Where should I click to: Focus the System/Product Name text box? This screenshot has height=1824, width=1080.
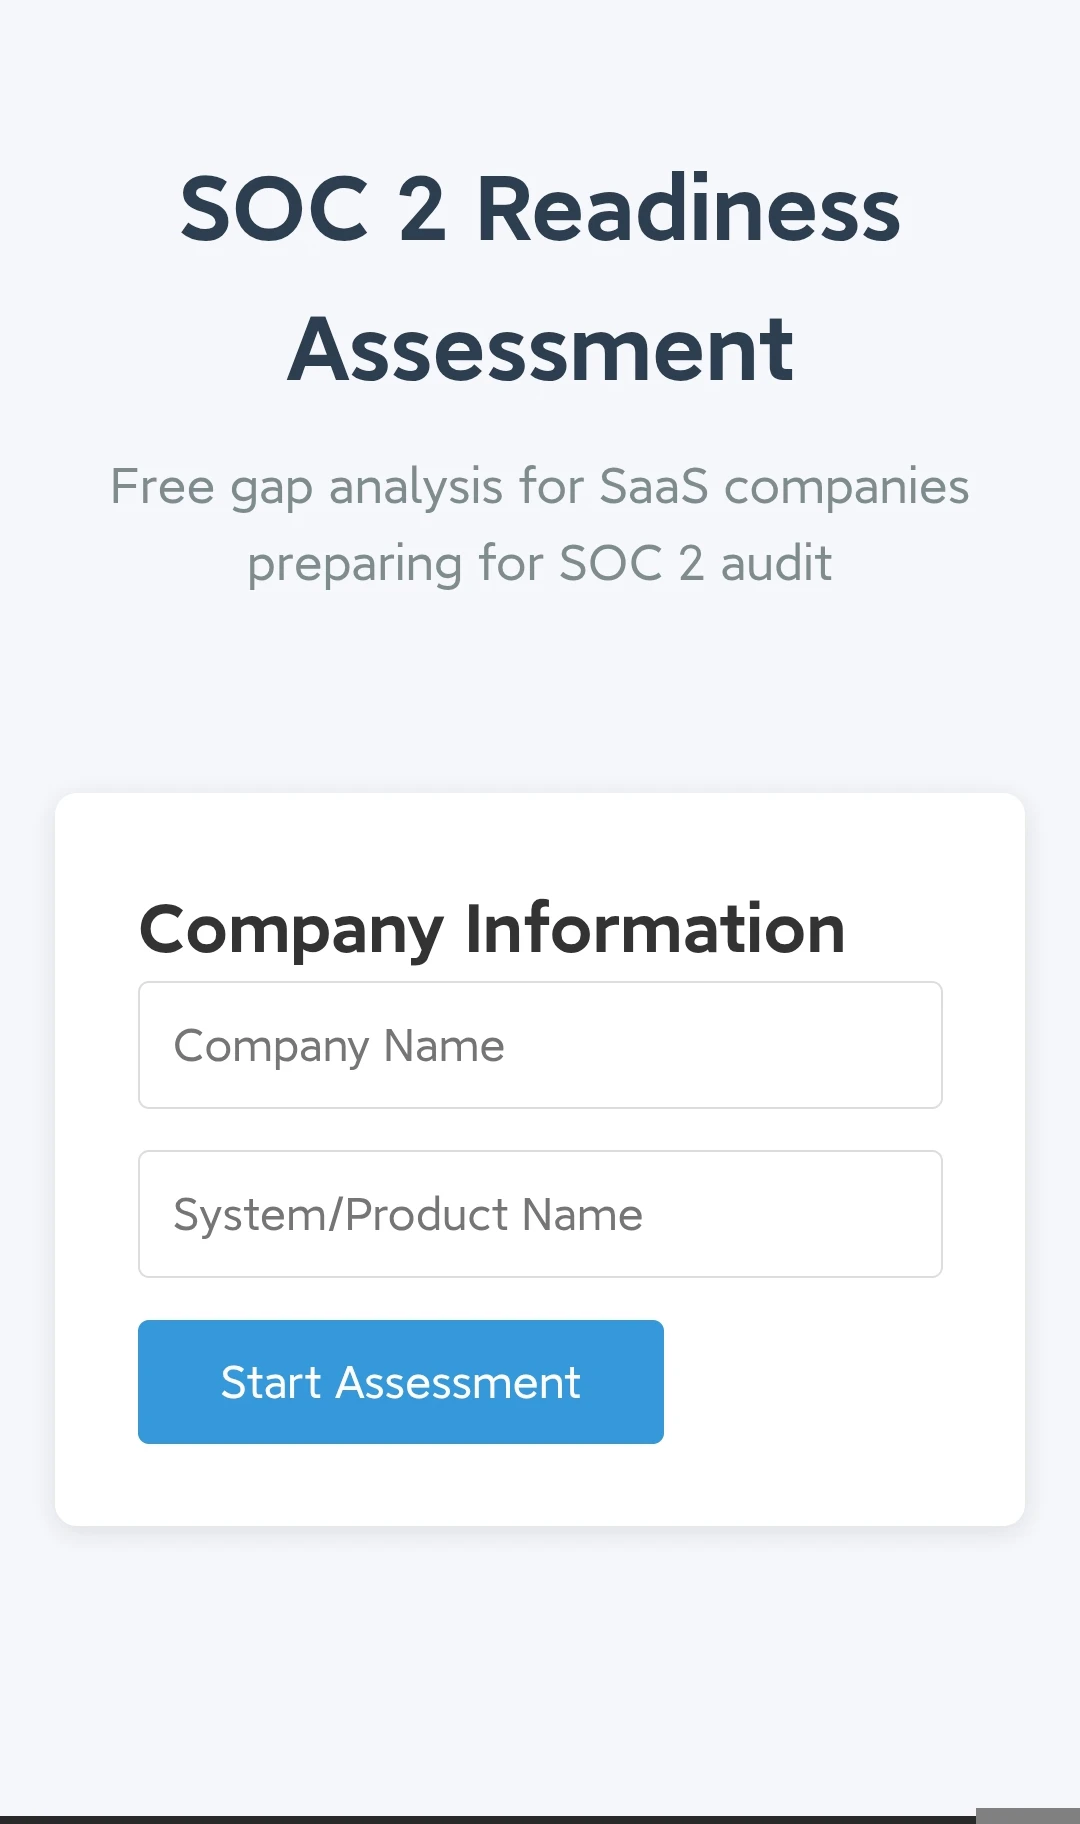[x=540, y=1214]
